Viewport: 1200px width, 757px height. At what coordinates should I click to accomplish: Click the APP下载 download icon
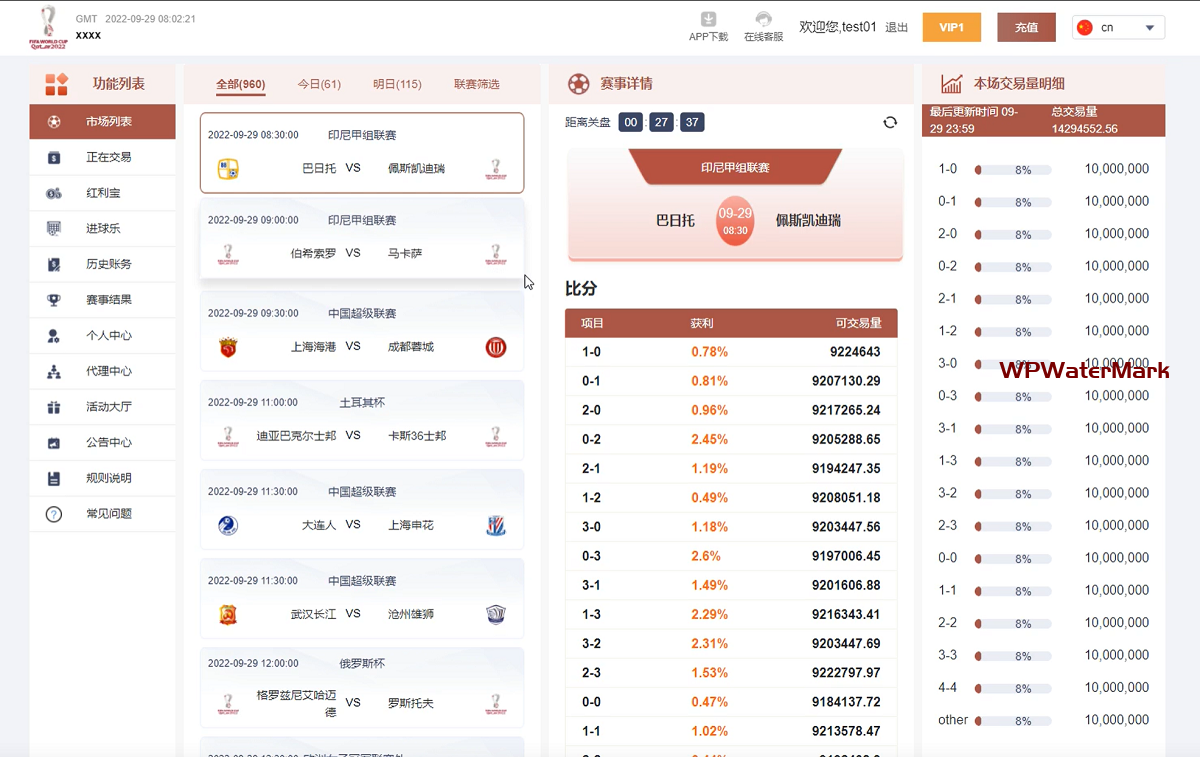pyautogui.click(x=708, y=20)
